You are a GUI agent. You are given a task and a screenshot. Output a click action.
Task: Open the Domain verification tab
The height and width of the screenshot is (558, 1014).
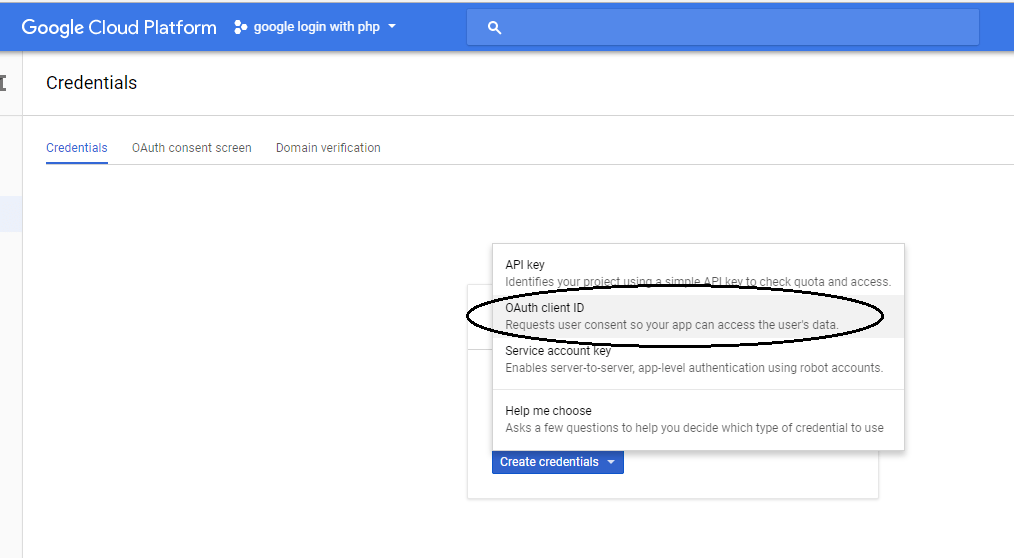click(328, 148)
